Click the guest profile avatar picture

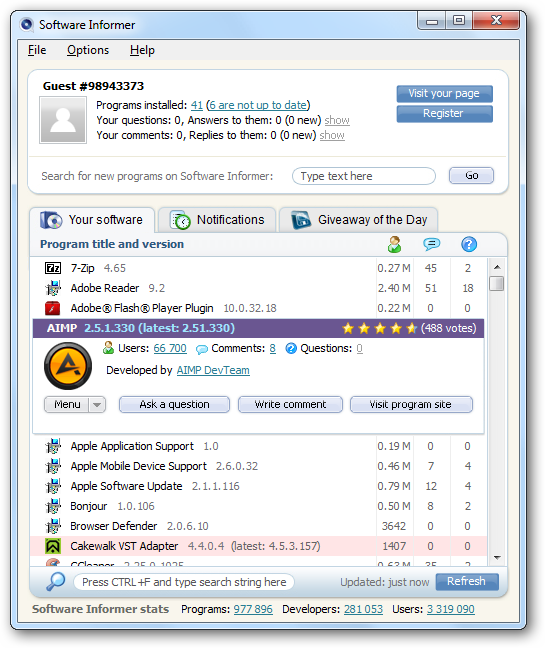(63, 120)
